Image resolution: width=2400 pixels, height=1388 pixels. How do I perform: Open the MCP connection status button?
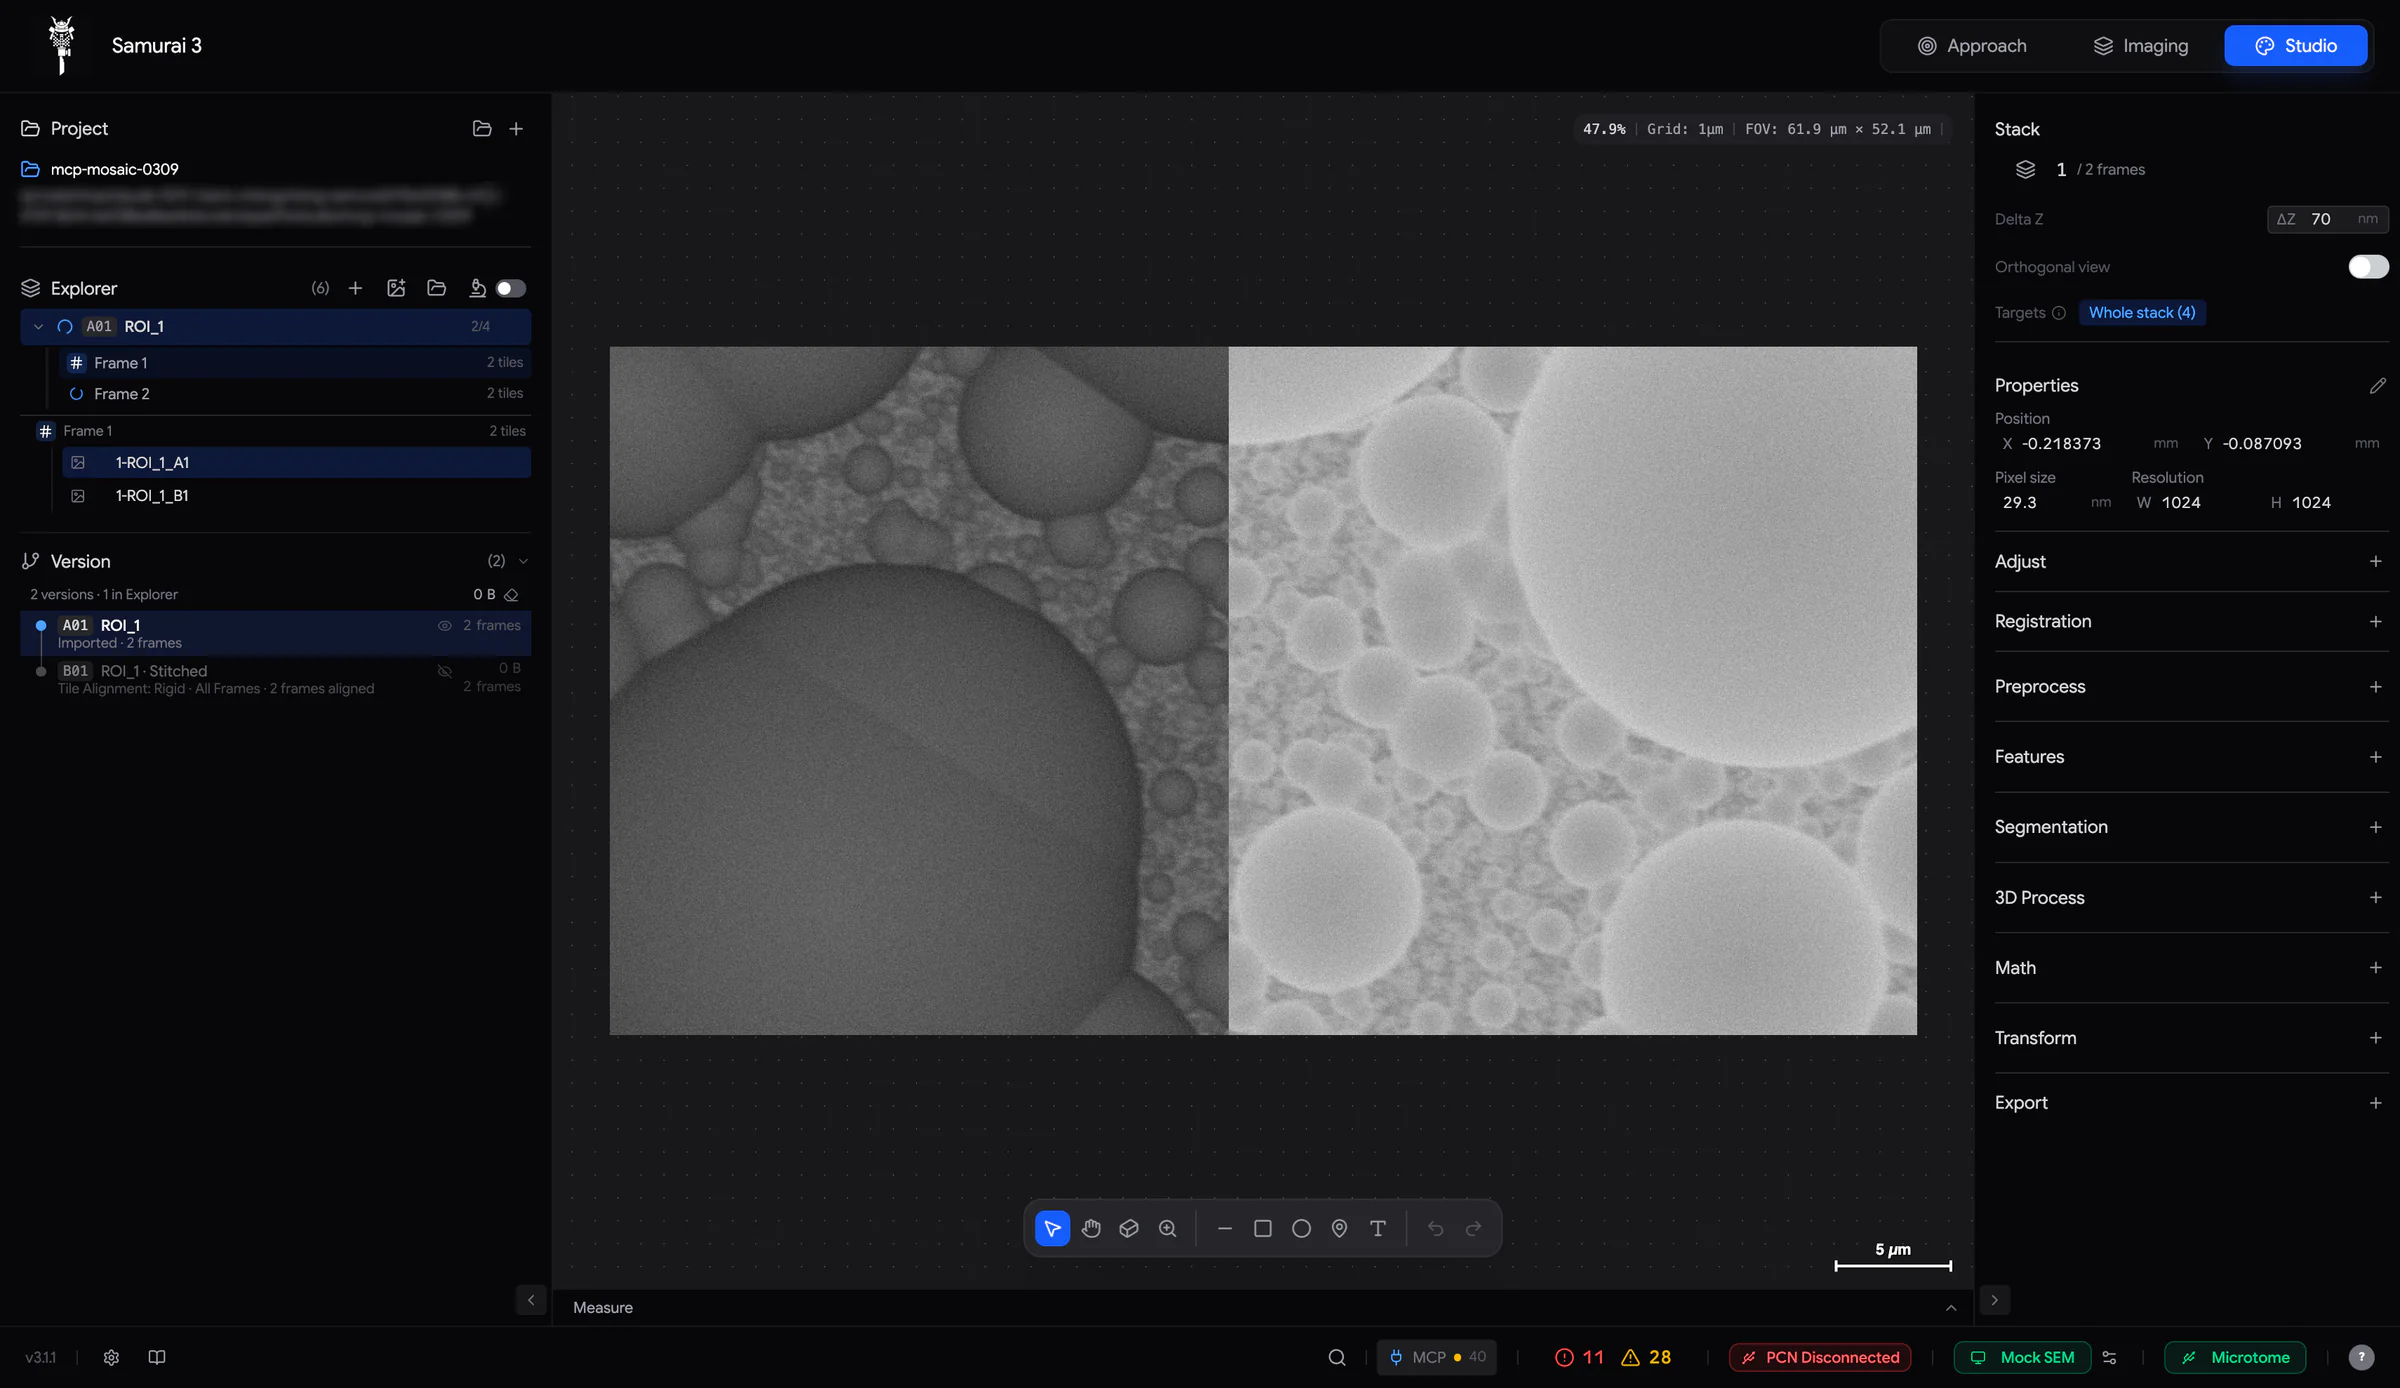pos(1437,1357)
